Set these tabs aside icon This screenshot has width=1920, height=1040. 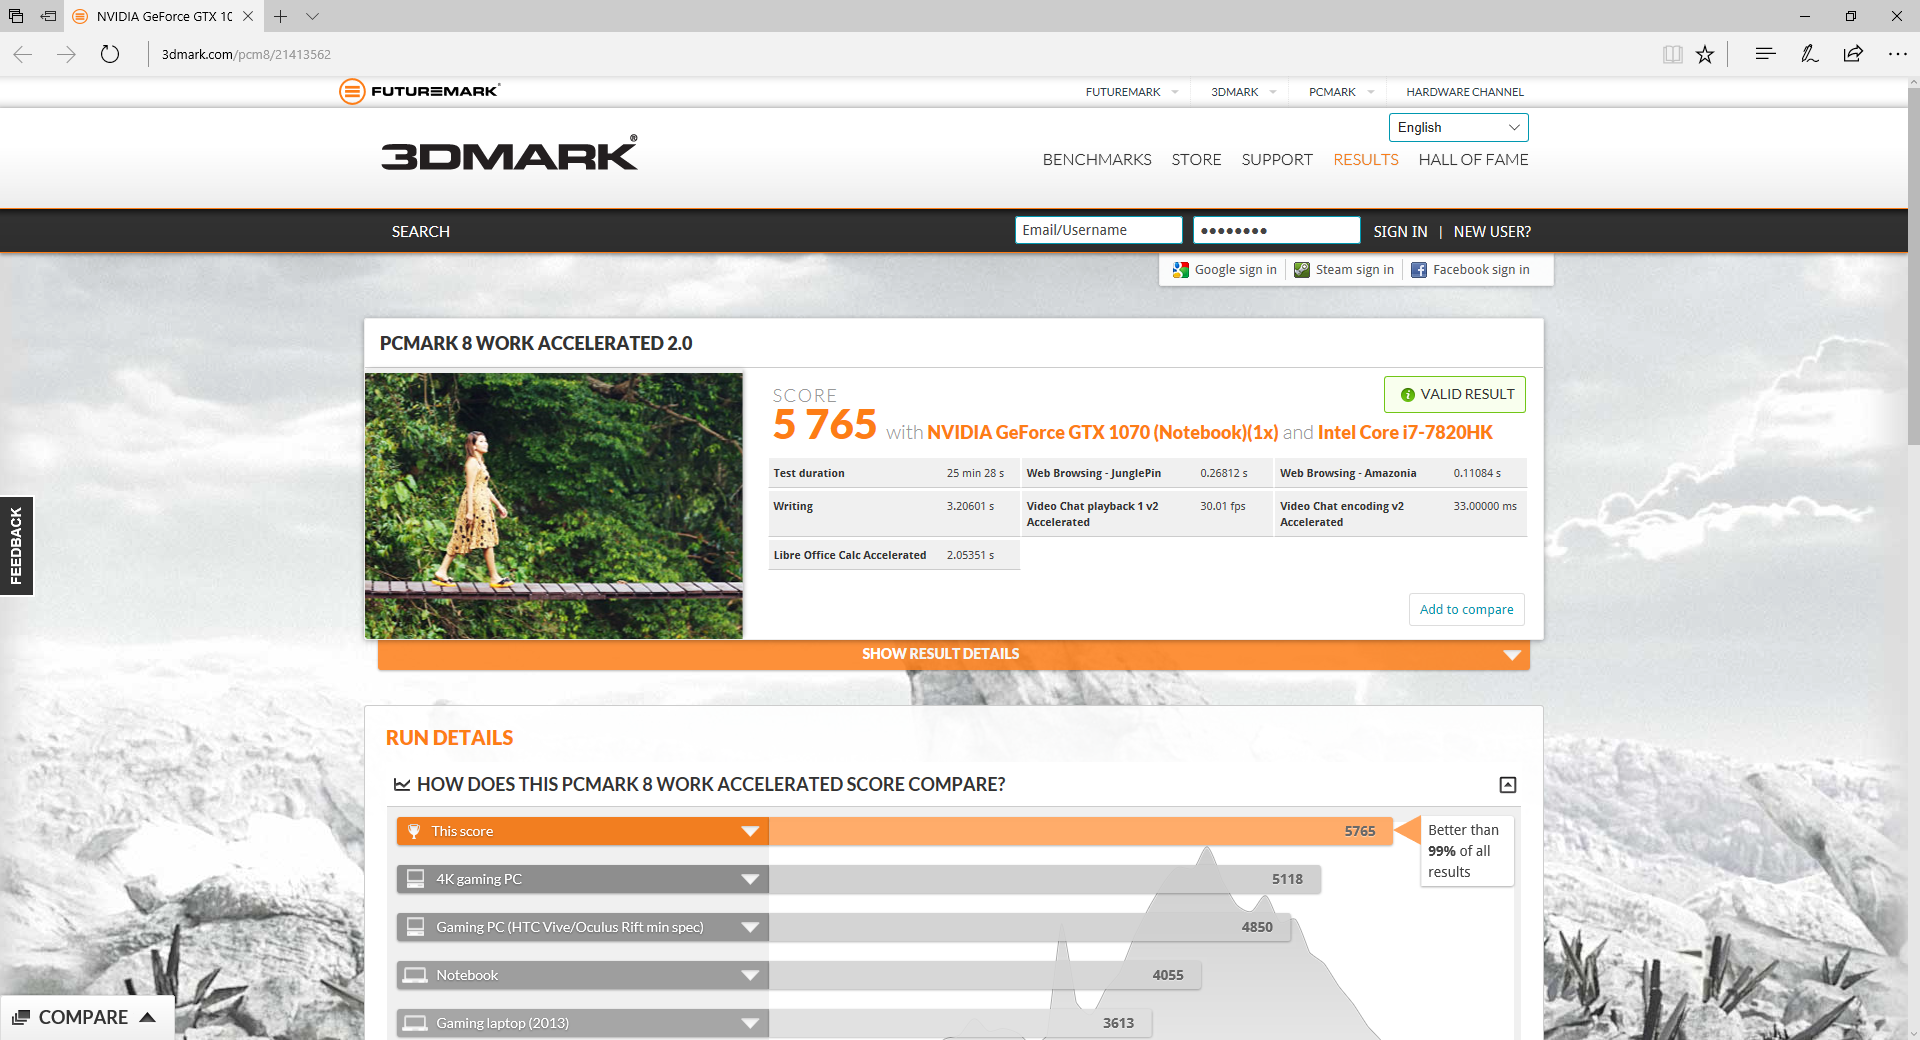coord(48,16)
